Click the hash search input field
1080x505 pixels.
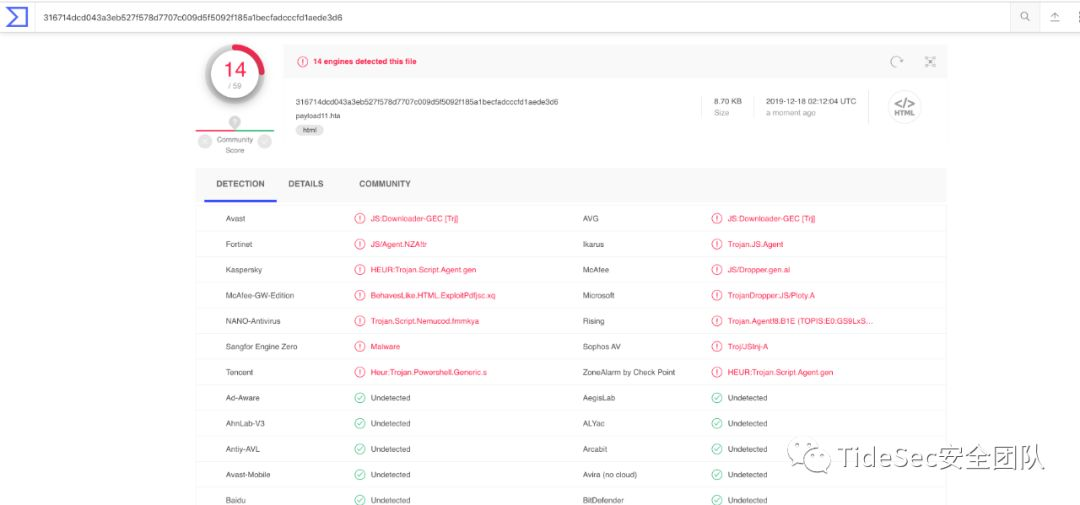500,17
